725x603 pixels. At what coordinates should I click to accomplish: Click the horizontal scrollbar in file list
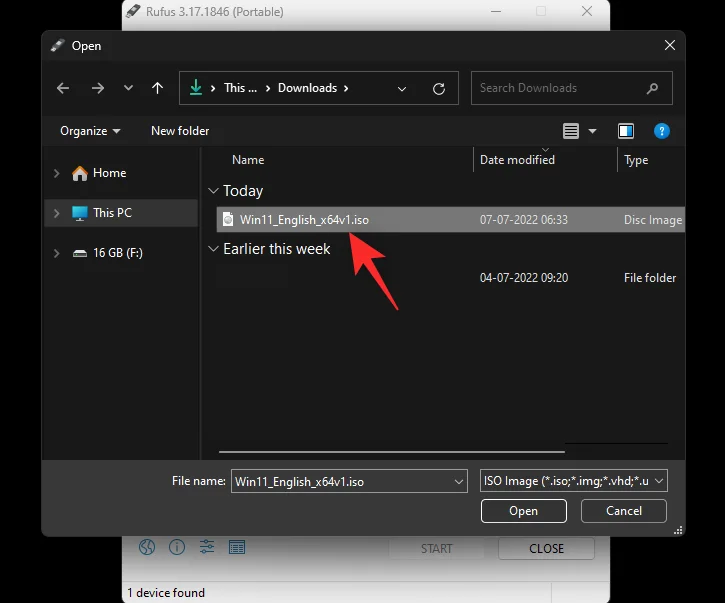click(392, 451)
